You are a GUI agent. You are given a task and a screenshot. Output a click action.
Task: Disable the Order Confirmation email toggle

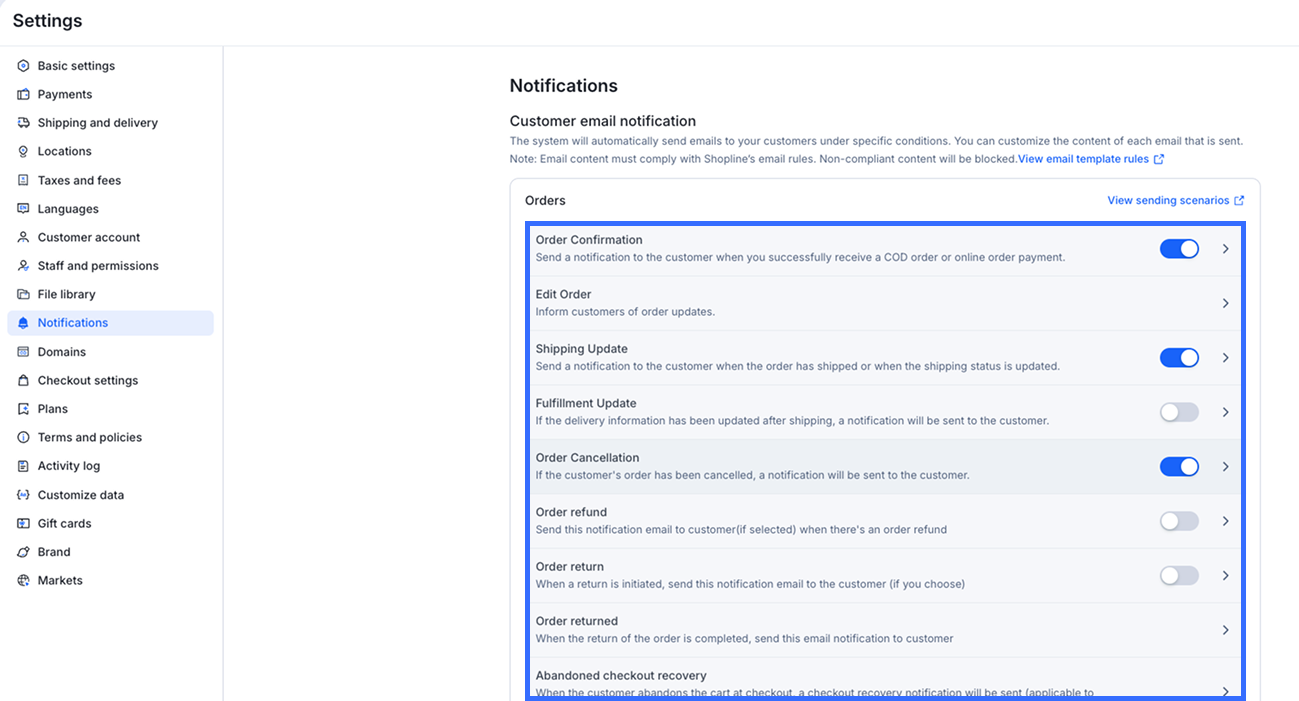[x=1179, y=249]
